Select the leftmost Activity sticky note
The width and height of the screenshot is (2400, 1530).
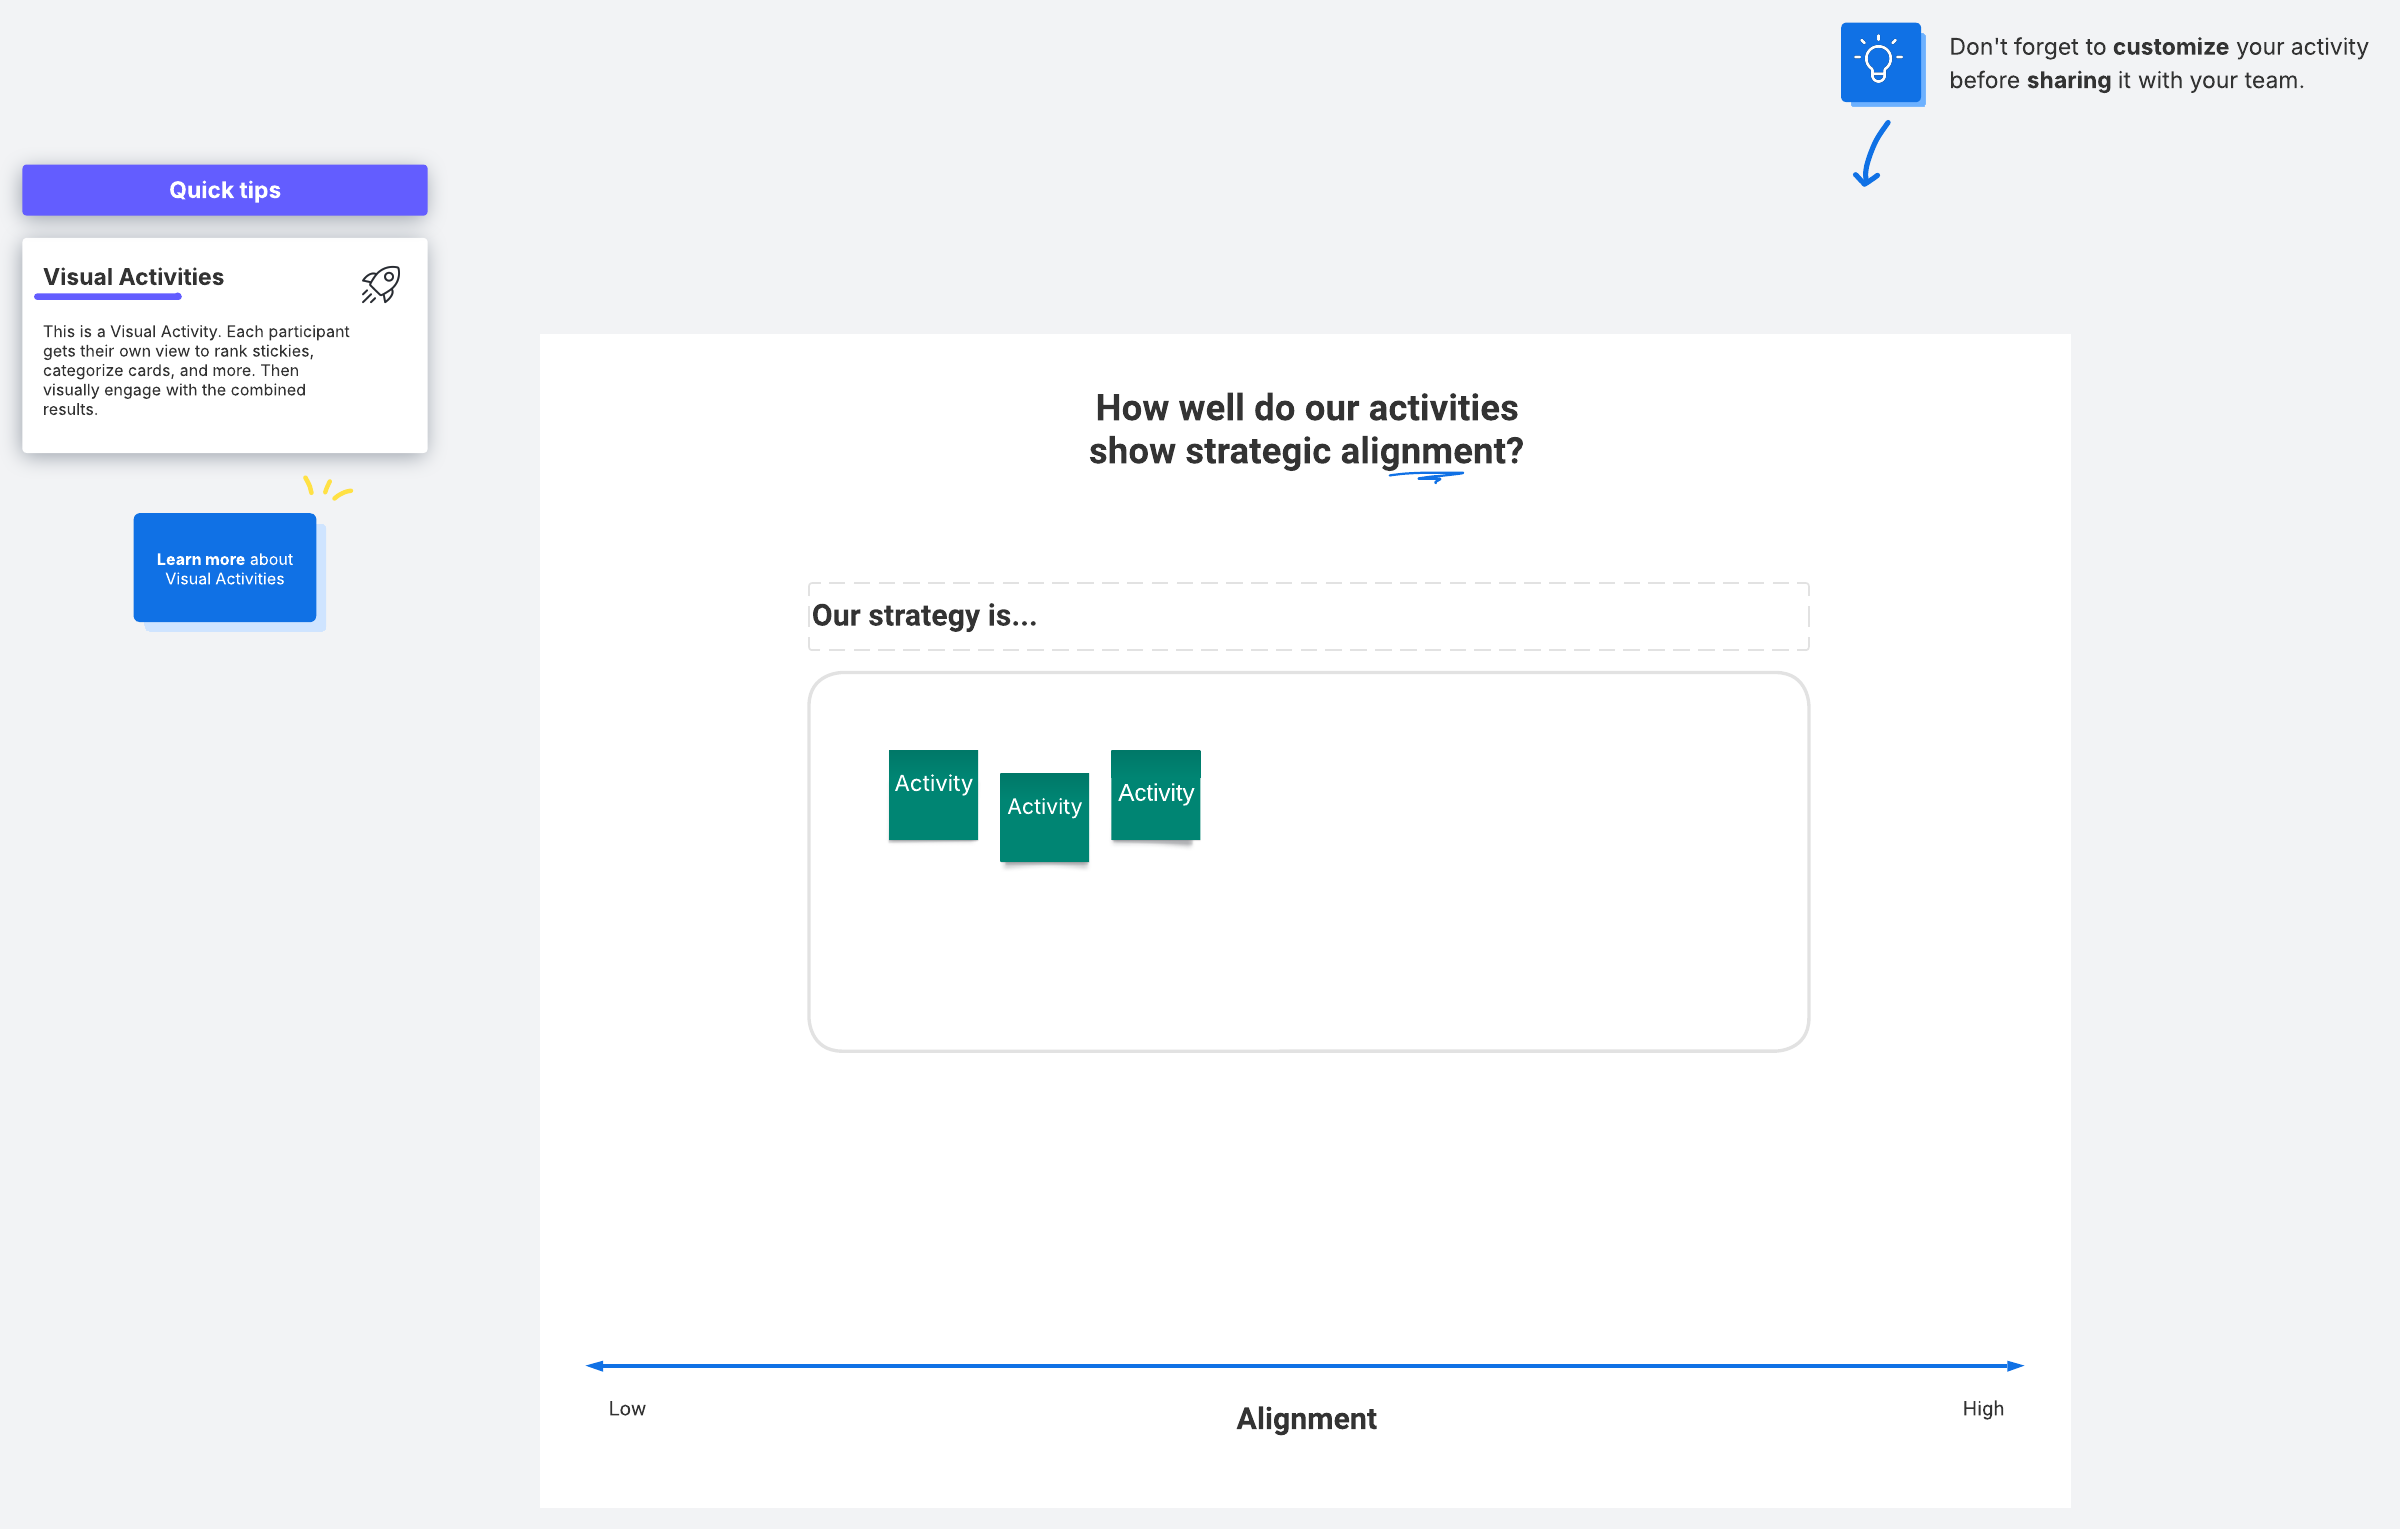(933, 796)
